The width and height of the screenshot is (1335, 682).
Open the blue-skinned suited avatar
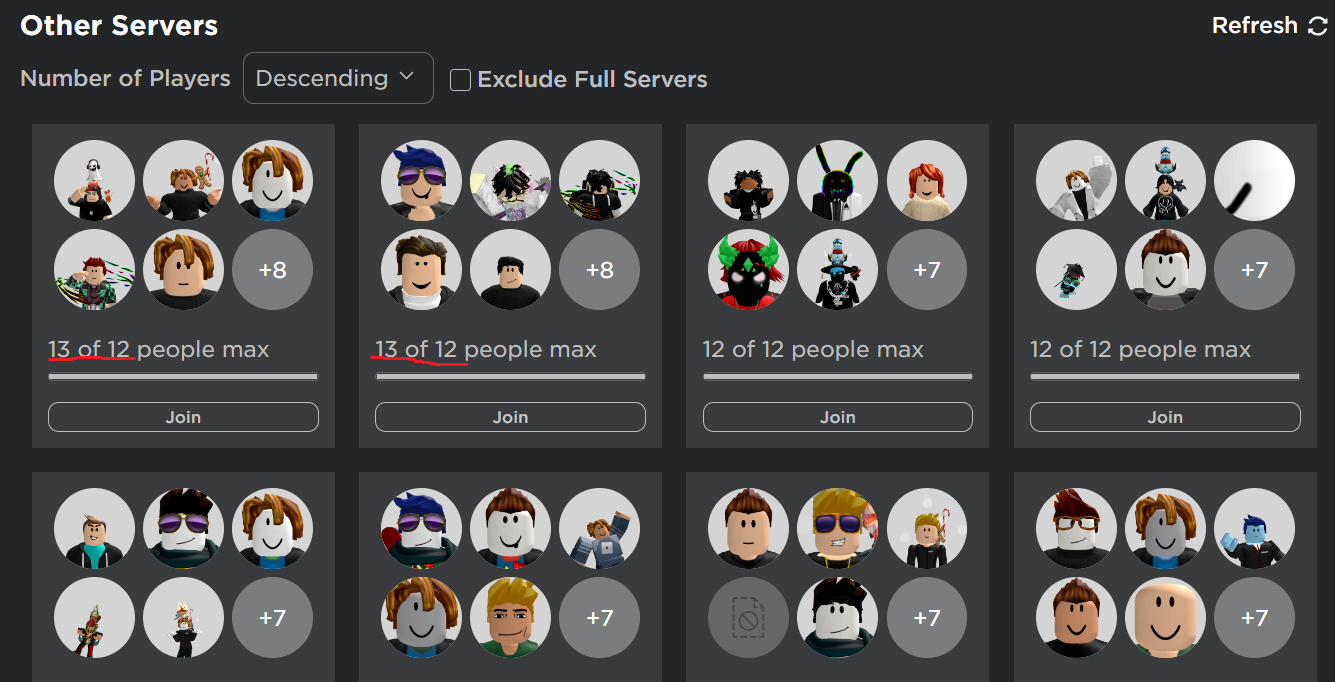[1254, 528]
